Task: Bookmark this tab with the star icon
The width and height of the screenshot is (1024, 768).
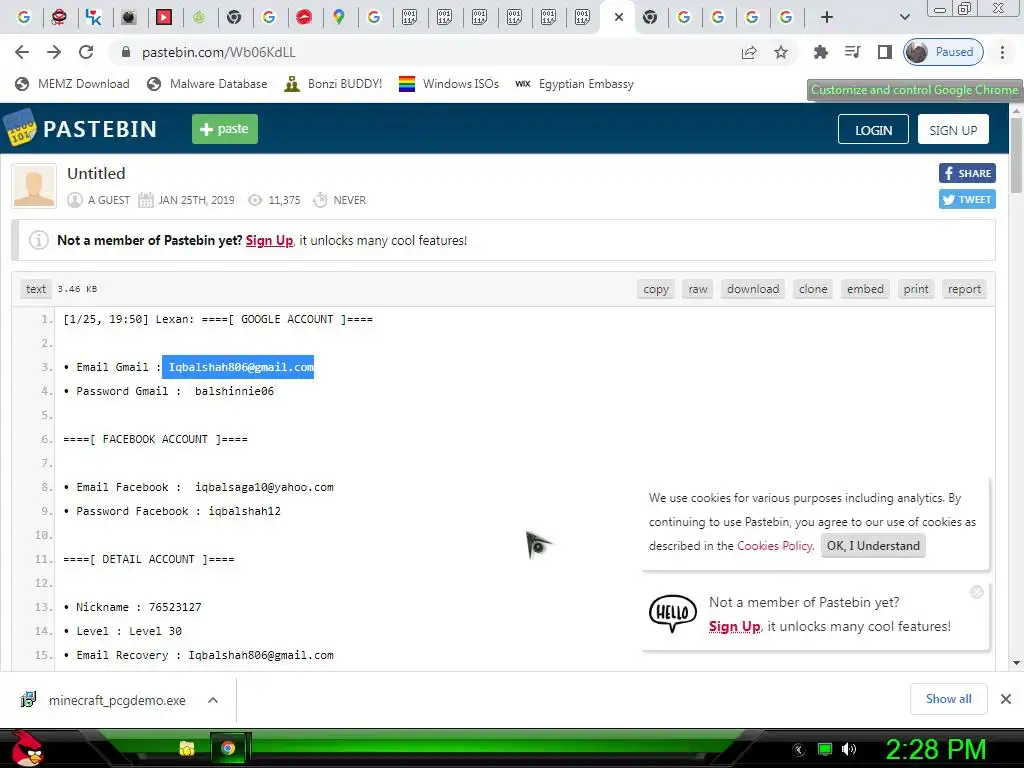Action: 780,52
